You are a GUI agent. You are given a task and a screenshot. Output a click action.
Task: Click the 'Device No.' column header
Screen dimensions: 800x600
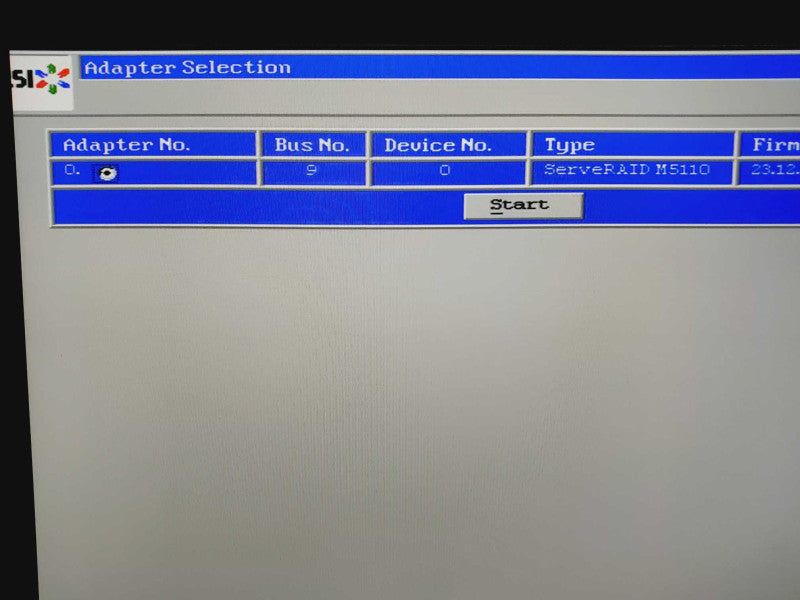[x=448, y=145]
